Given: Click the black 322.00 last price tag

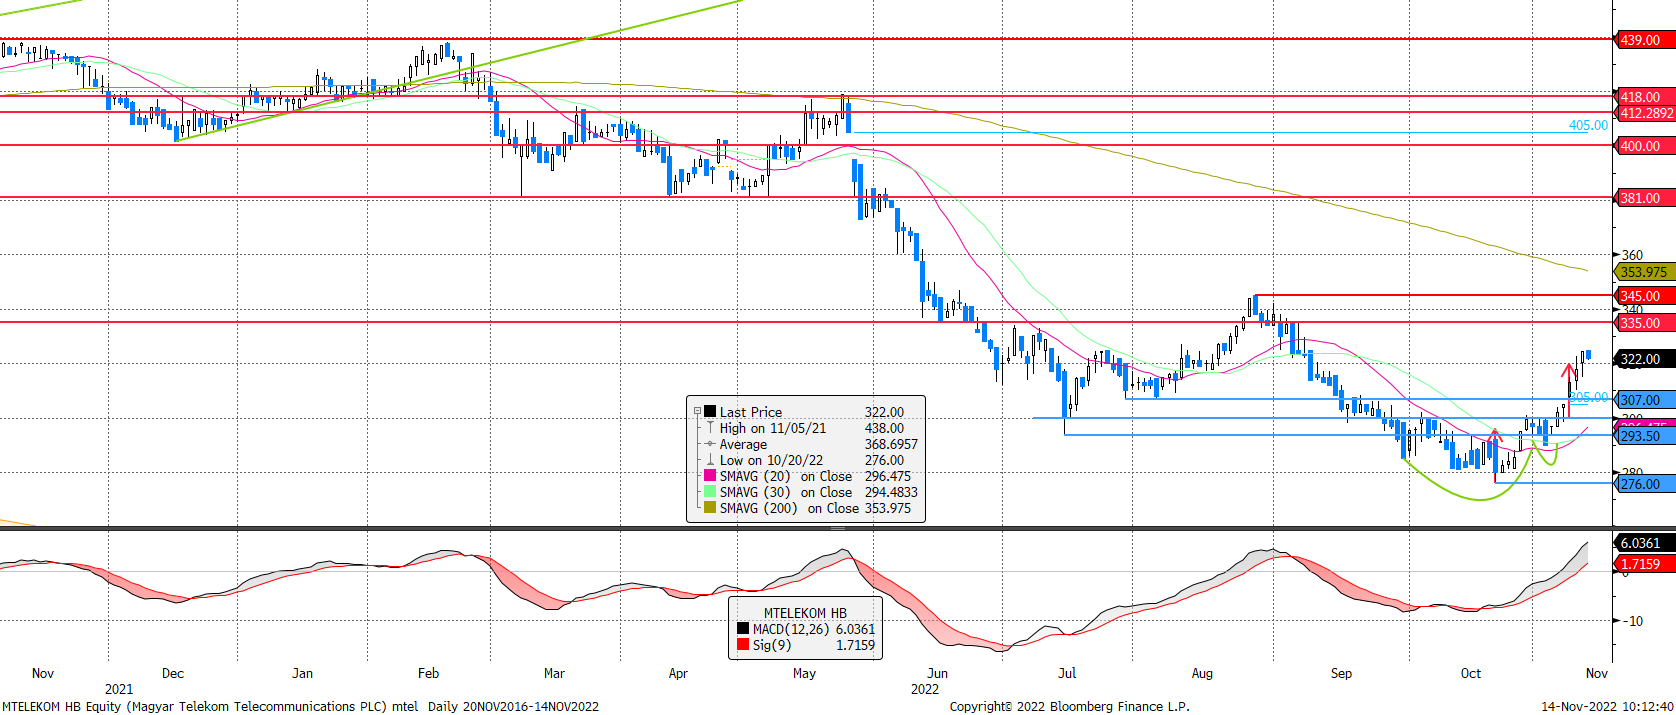Looking at the screenshot, I should click(1645, 359).
